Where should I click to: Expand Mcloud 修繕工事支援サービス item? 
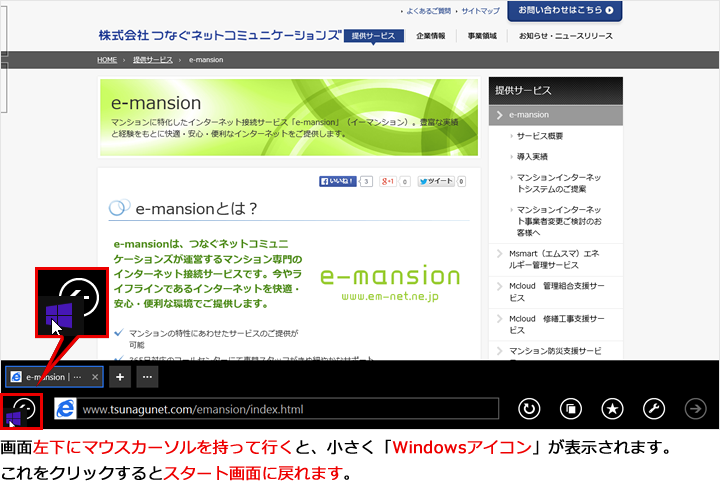[x=556, y=324]
